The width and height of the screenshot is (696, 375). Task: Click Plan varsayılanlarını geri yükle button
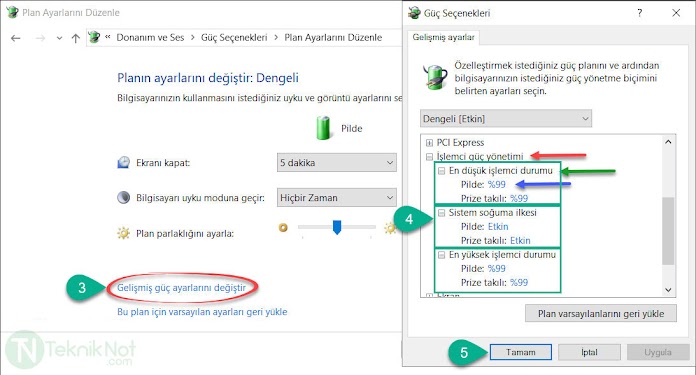click(x=601, y=314)
